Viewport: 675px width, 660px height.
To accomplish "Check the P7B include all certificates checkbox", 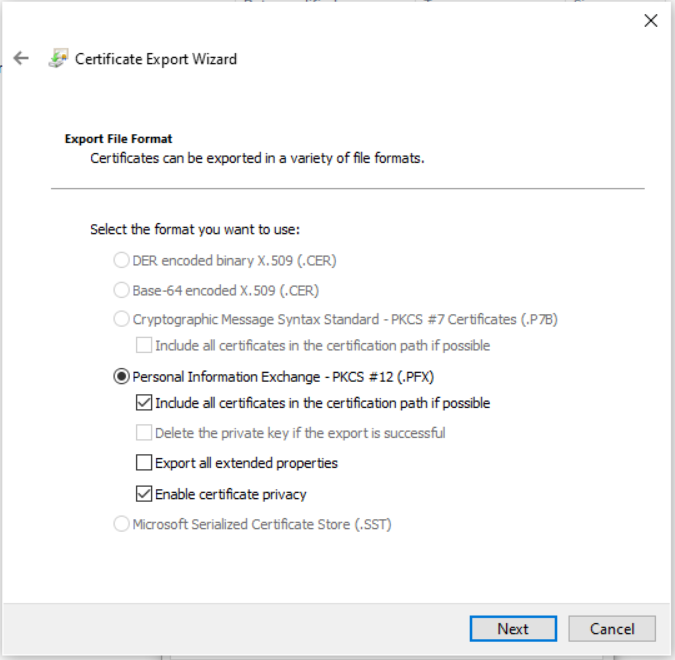I will tap(144, 346).
